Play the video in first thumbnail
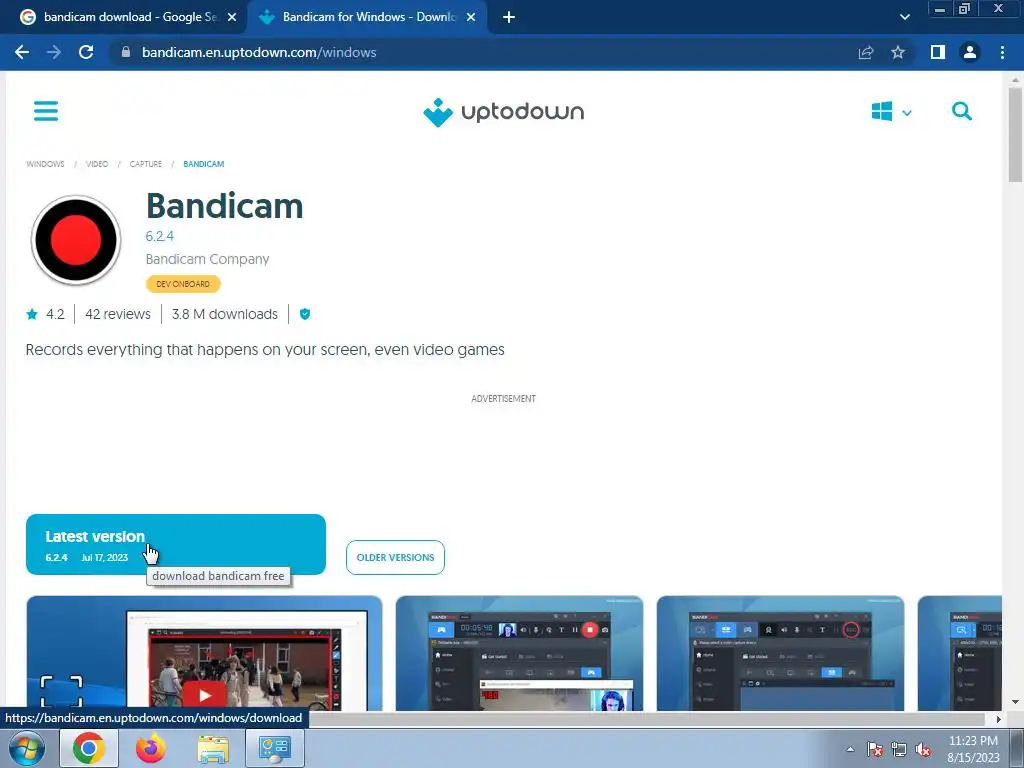The width and height of the screenshot is (1024, 768). pos(204,695)
